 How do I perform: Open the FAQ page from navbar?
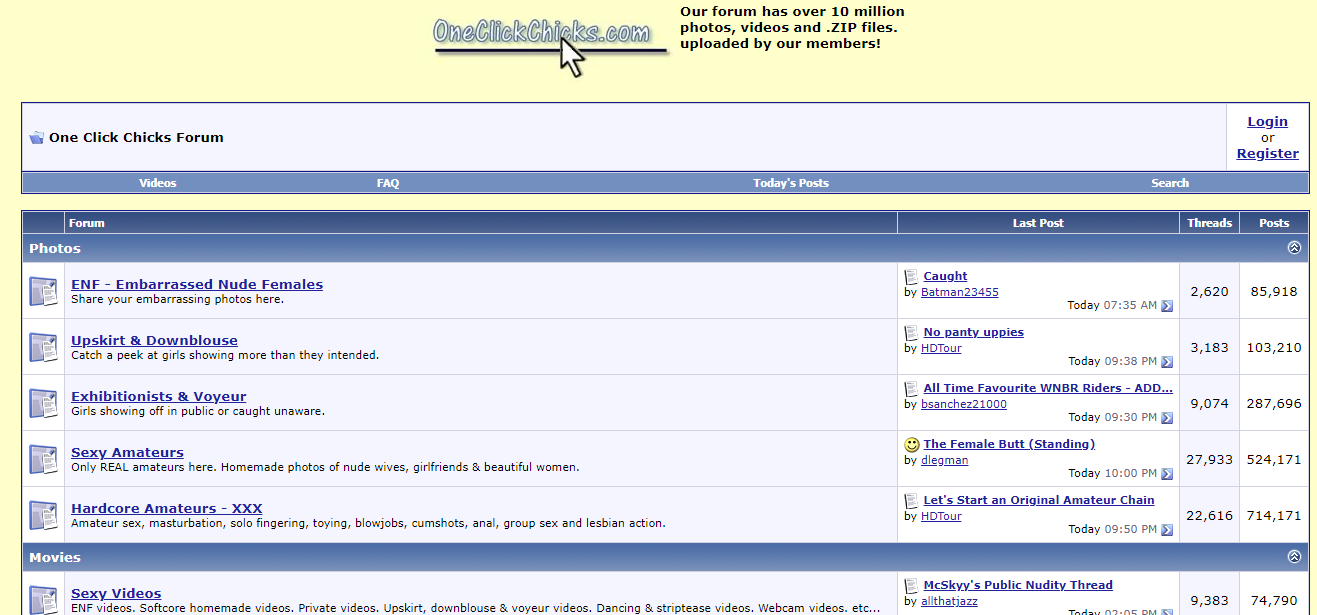[x=388, y=183]
